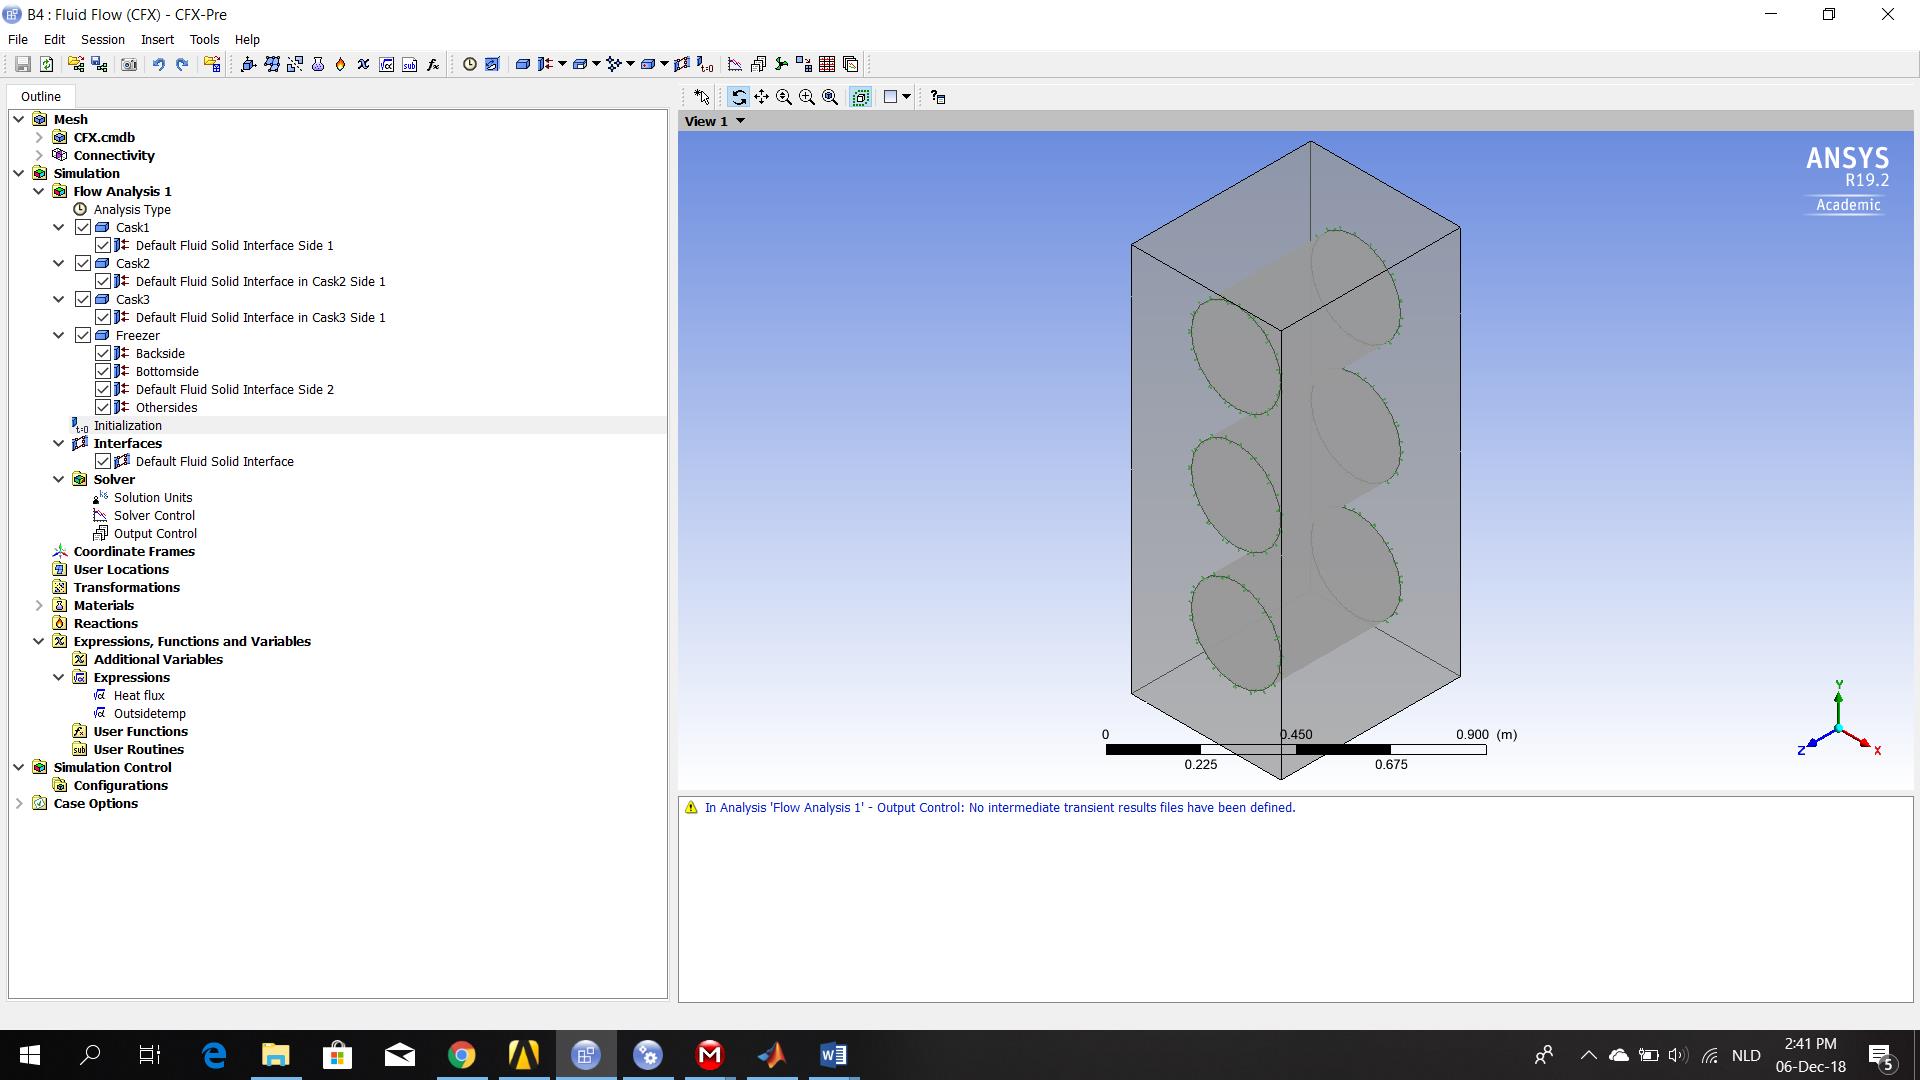The image size is (1920, 1080).
Task: Uncheck the Othersides boundary checkbox
Action: (x=103, y=407)
